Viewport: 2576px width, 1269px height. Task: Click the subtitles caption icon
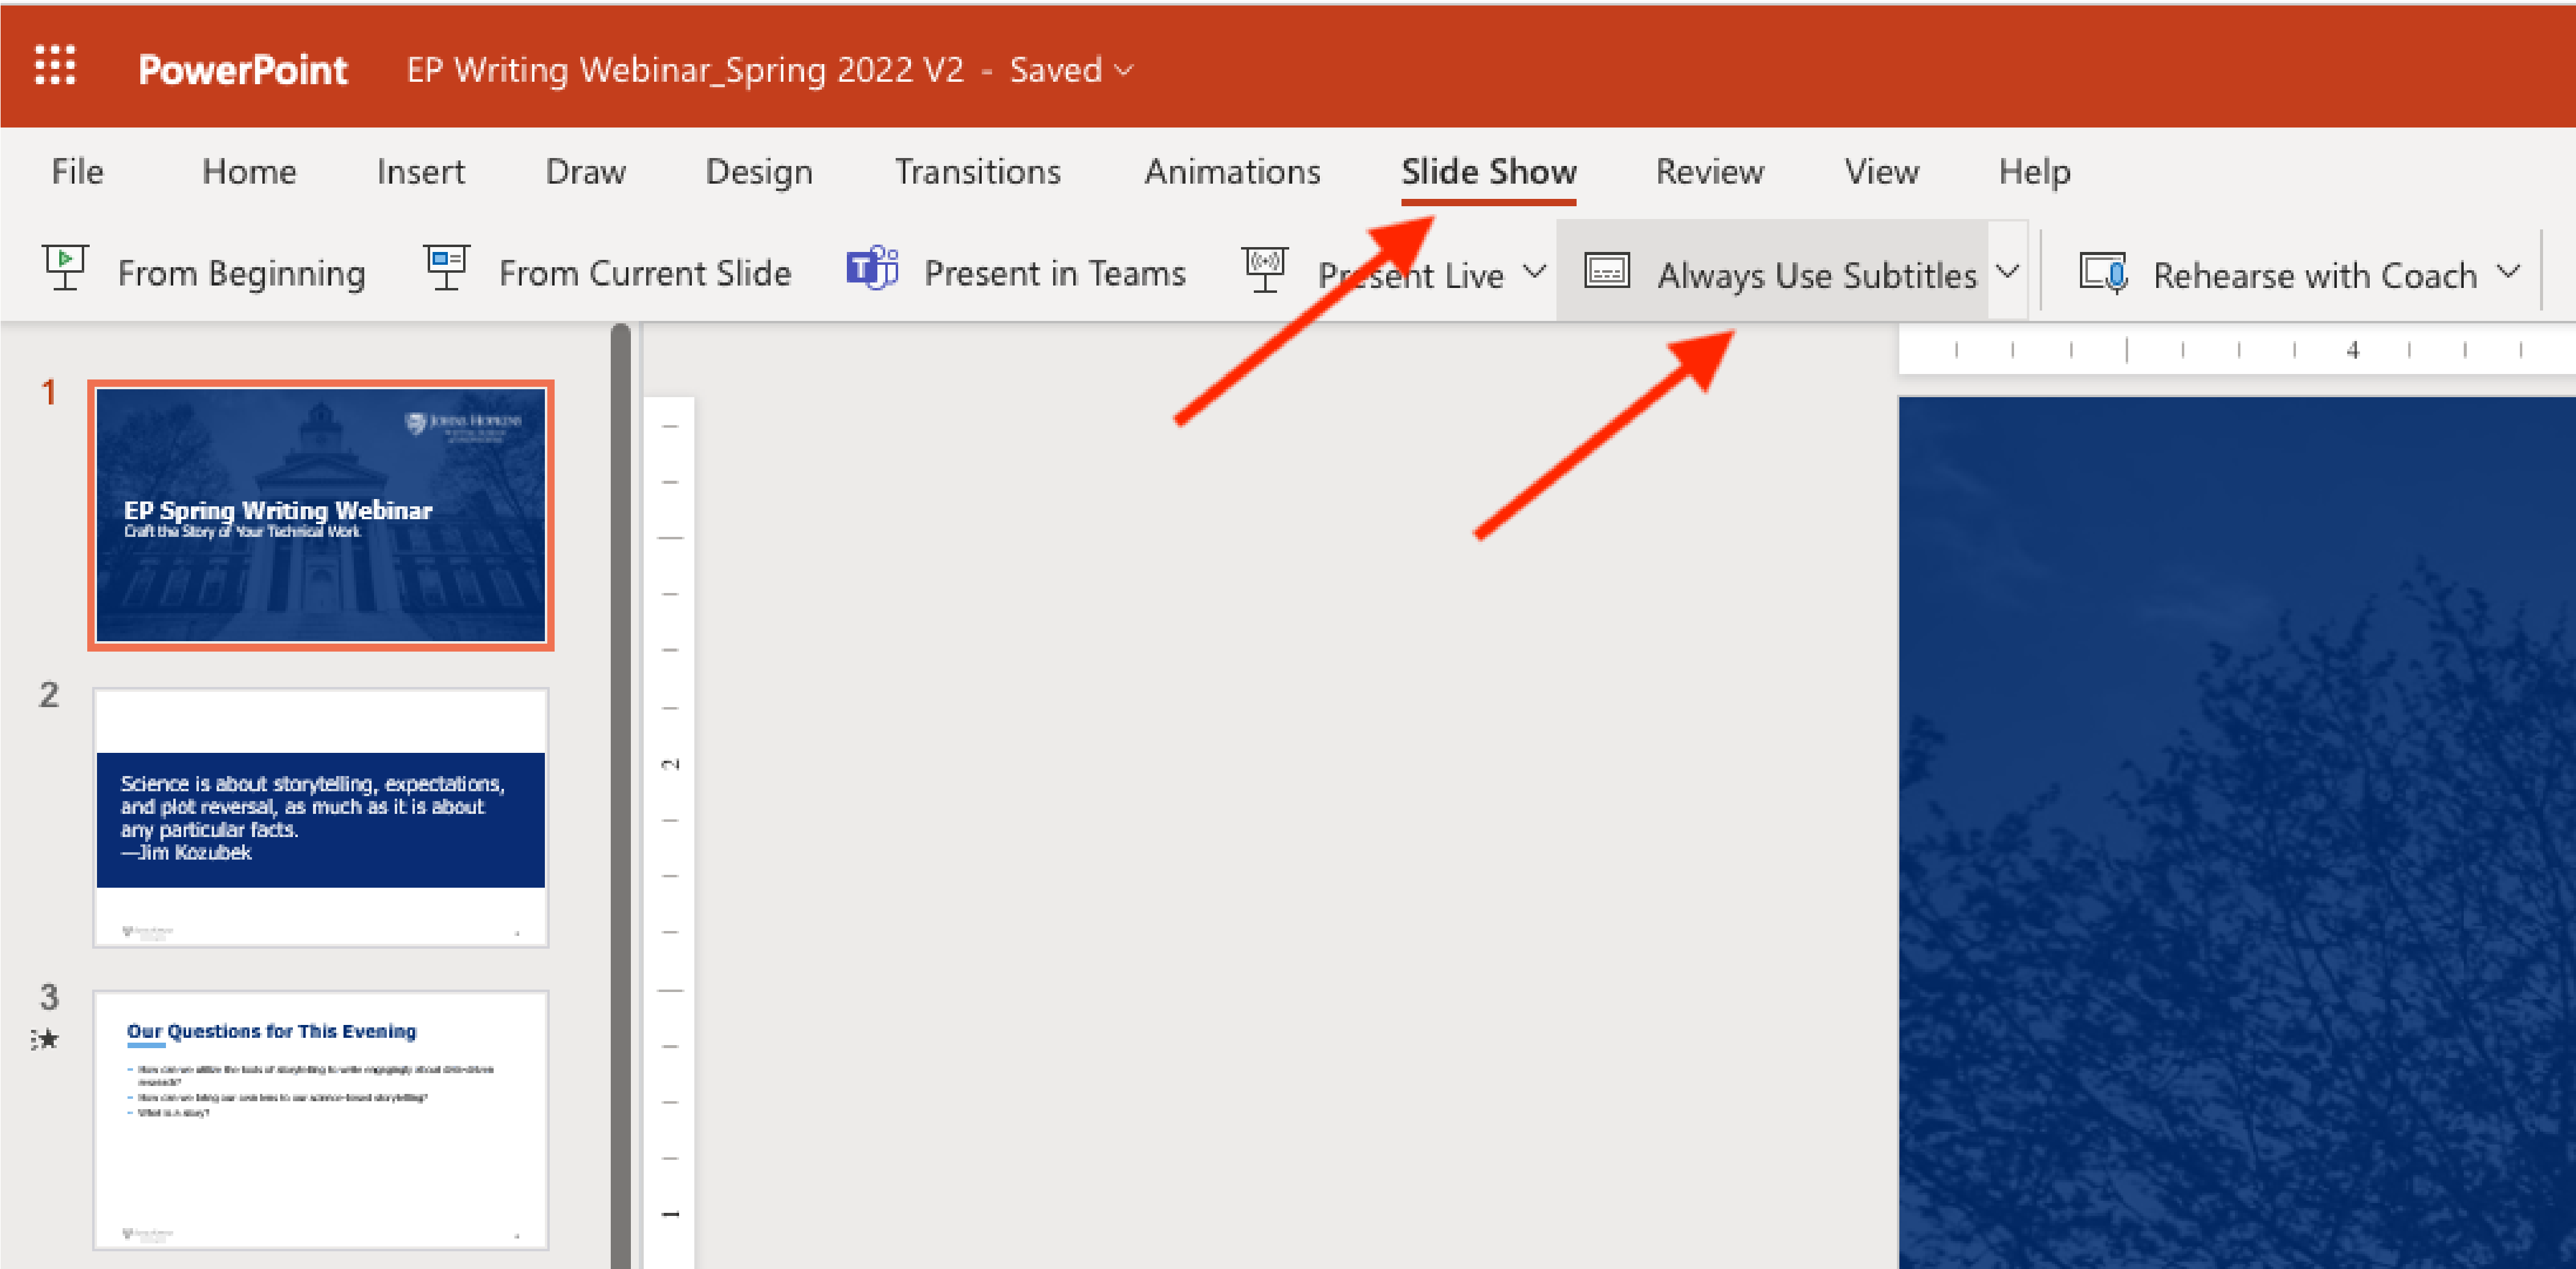1607,271
